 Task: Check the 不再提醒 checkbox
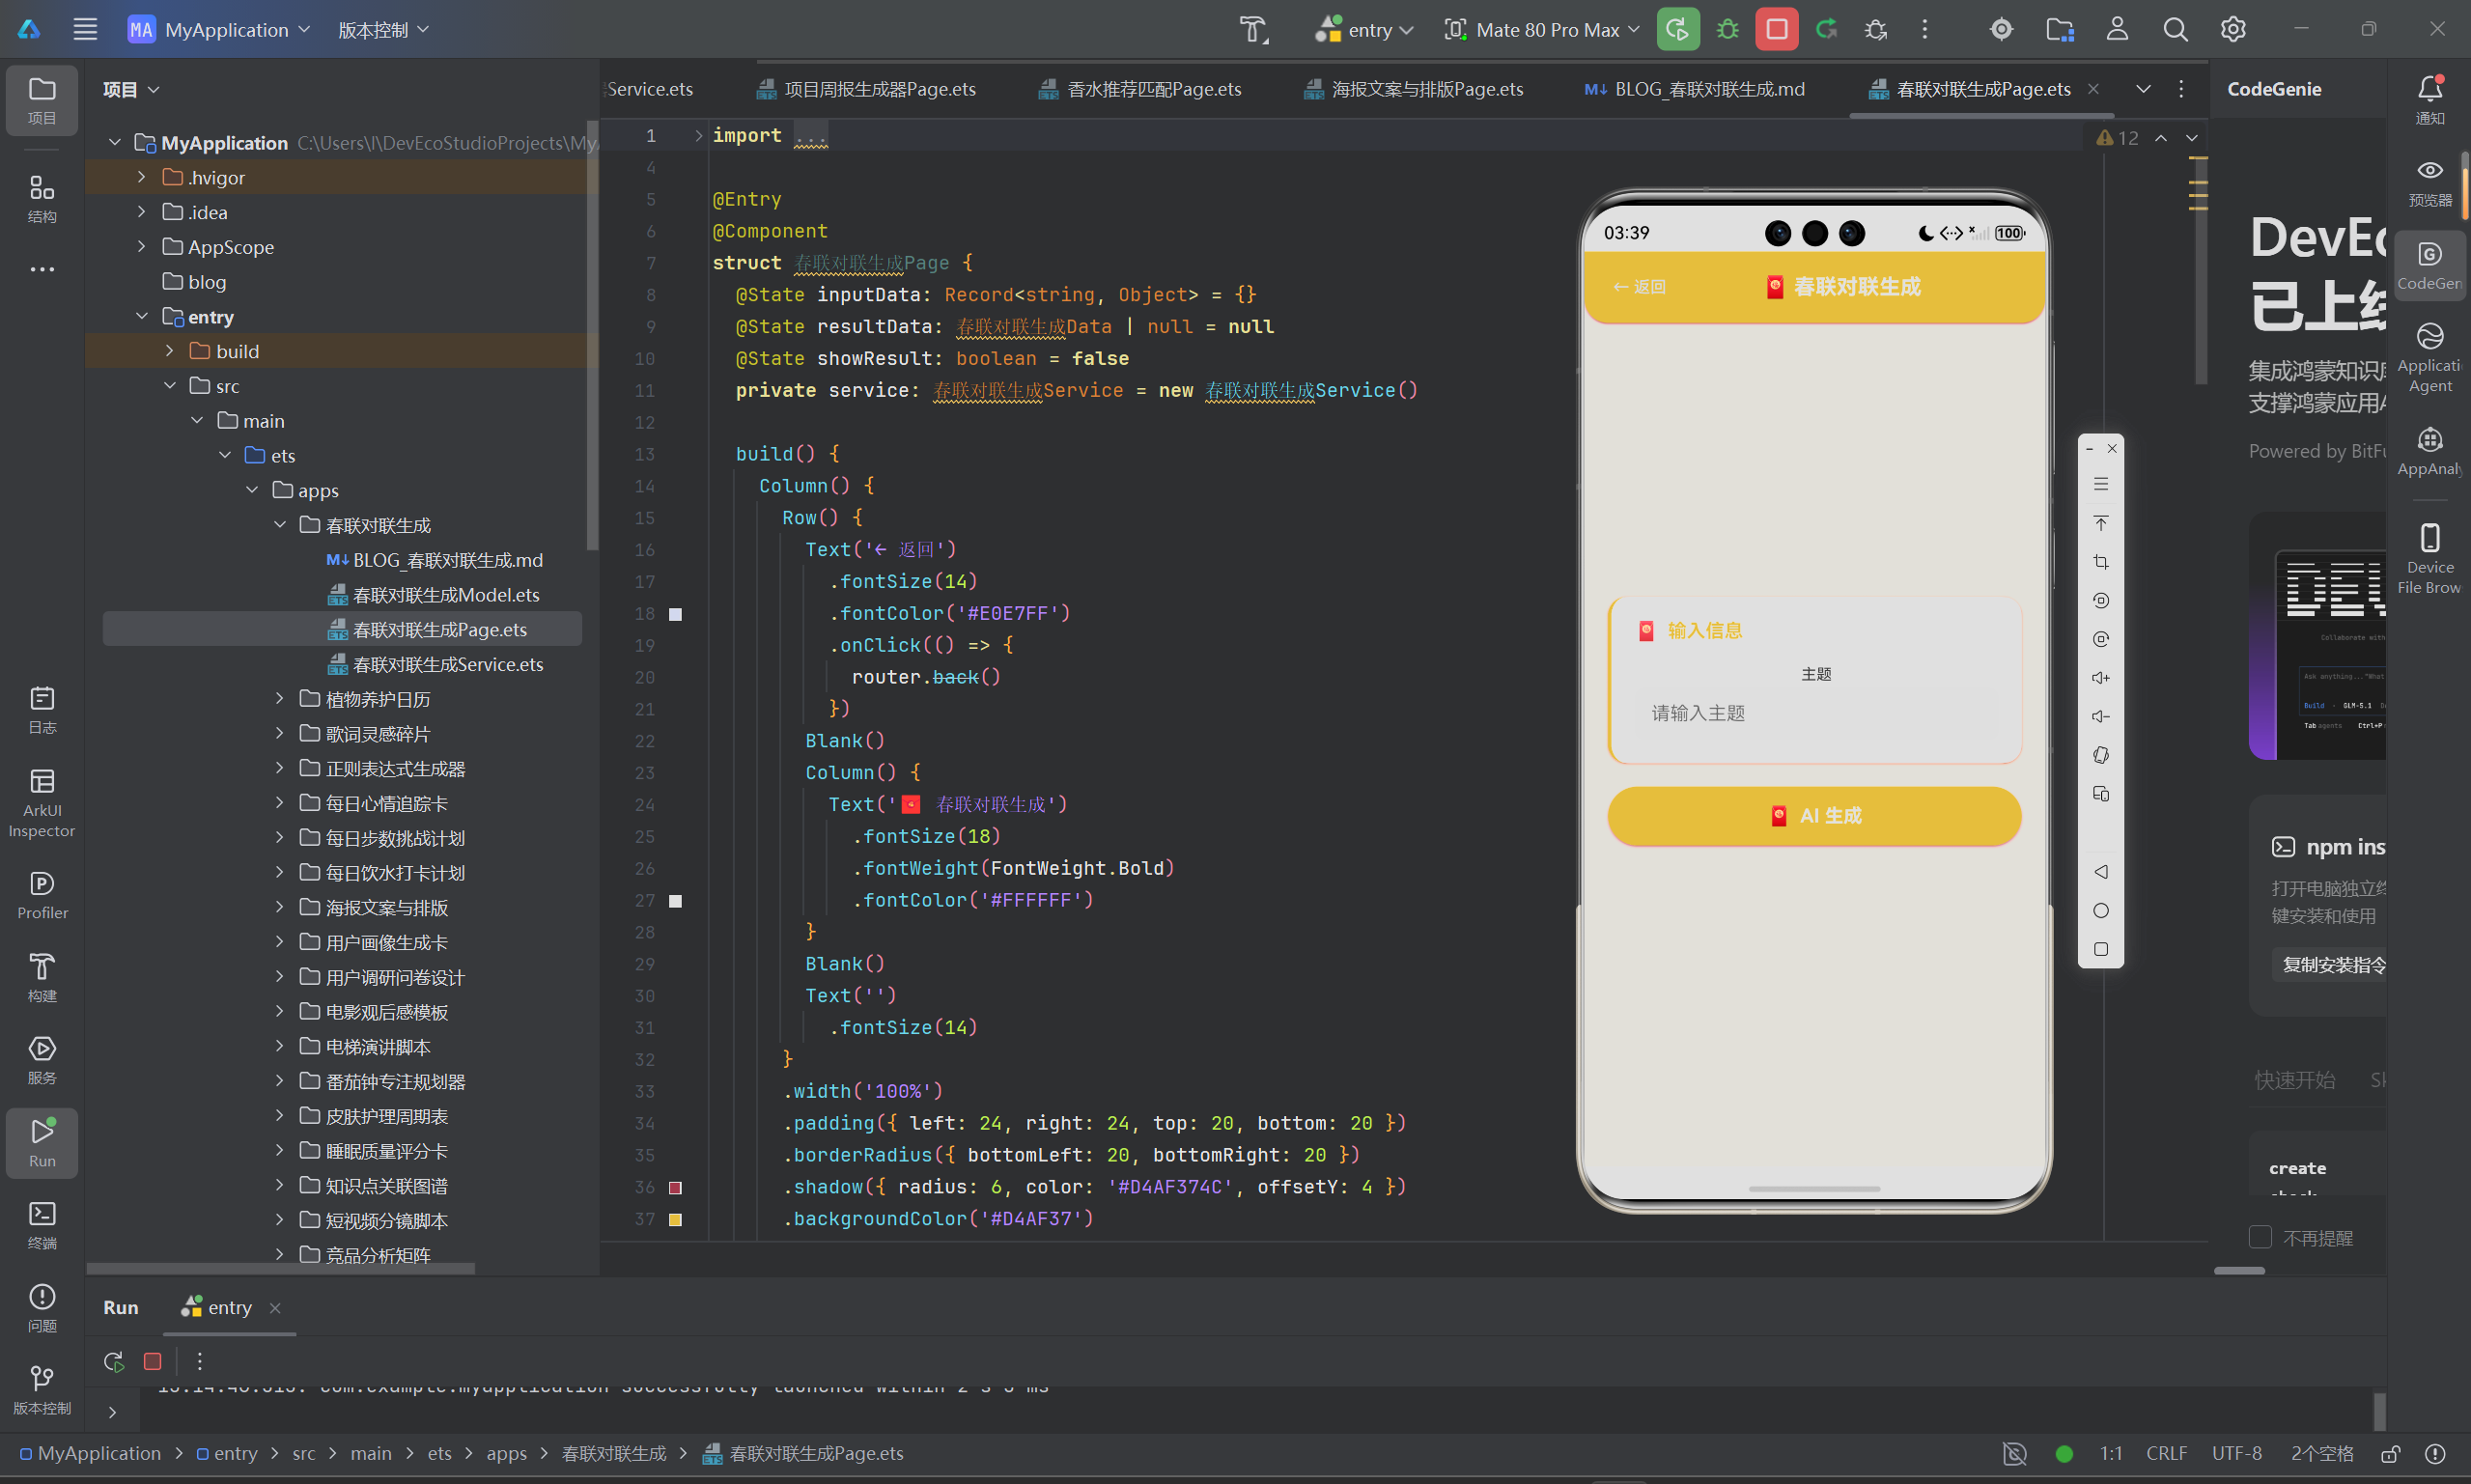coord(2260,1237)
